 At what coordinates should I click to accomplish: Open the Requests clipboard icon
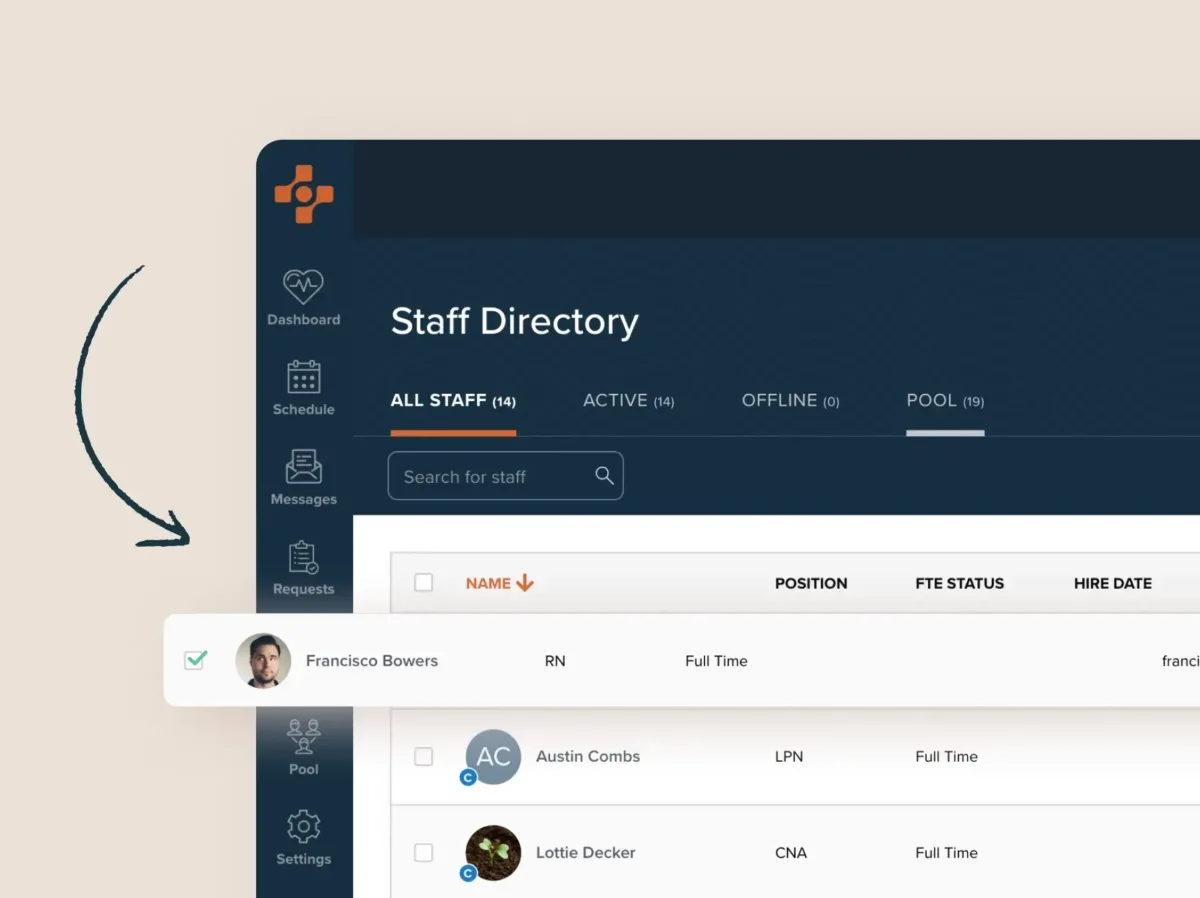(303, 557)
